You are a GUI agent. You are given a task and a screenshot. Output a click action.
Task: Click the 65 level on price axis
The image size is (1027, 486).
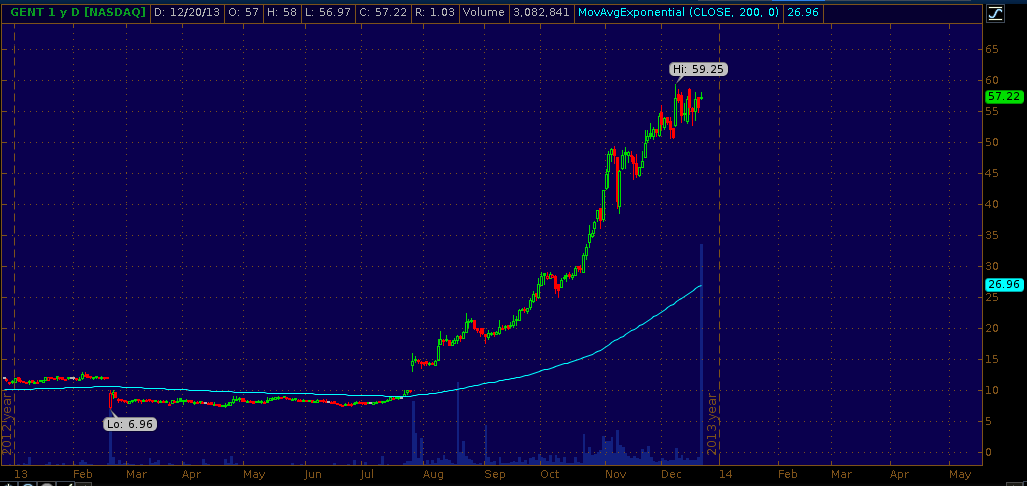click(x=993, y=49)
